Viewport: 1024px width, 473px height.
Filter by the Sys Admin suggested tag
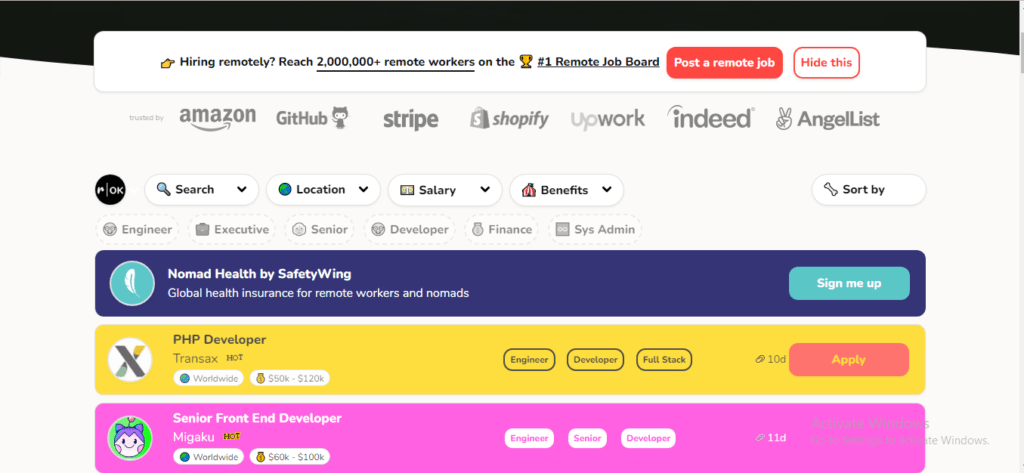[x=595, y=229]
